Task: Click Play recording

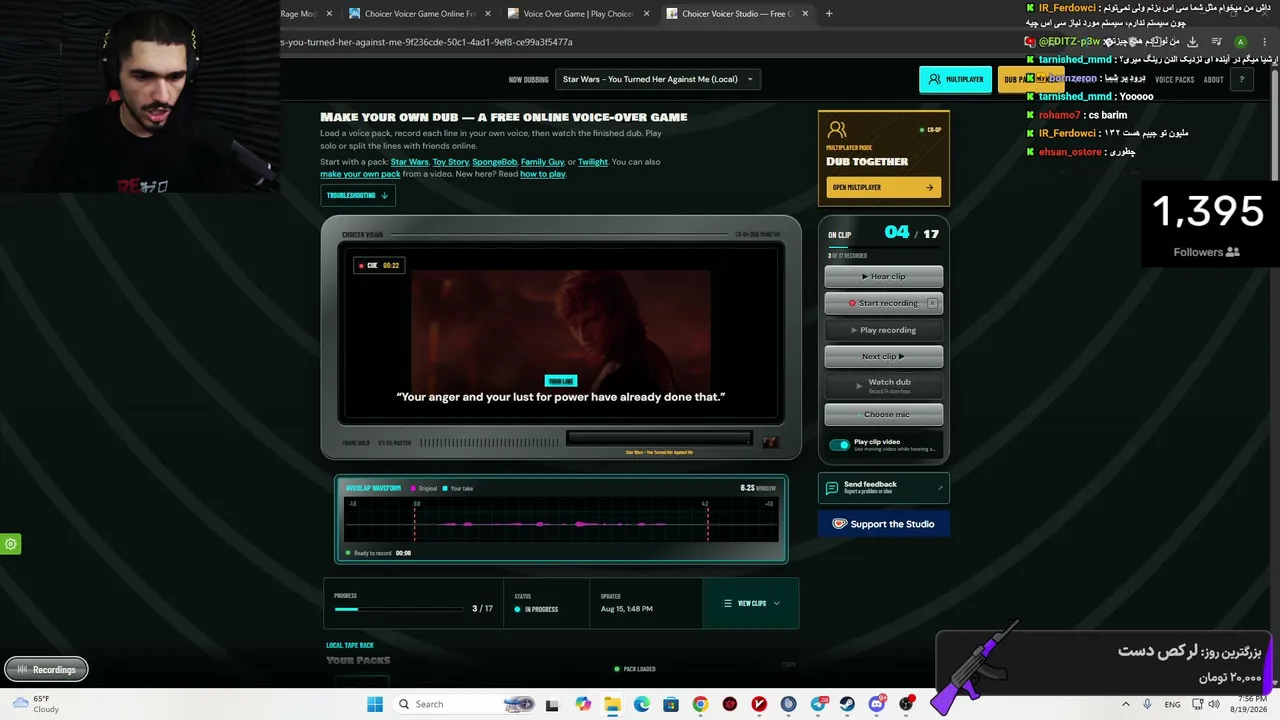Action: point(883,330)
